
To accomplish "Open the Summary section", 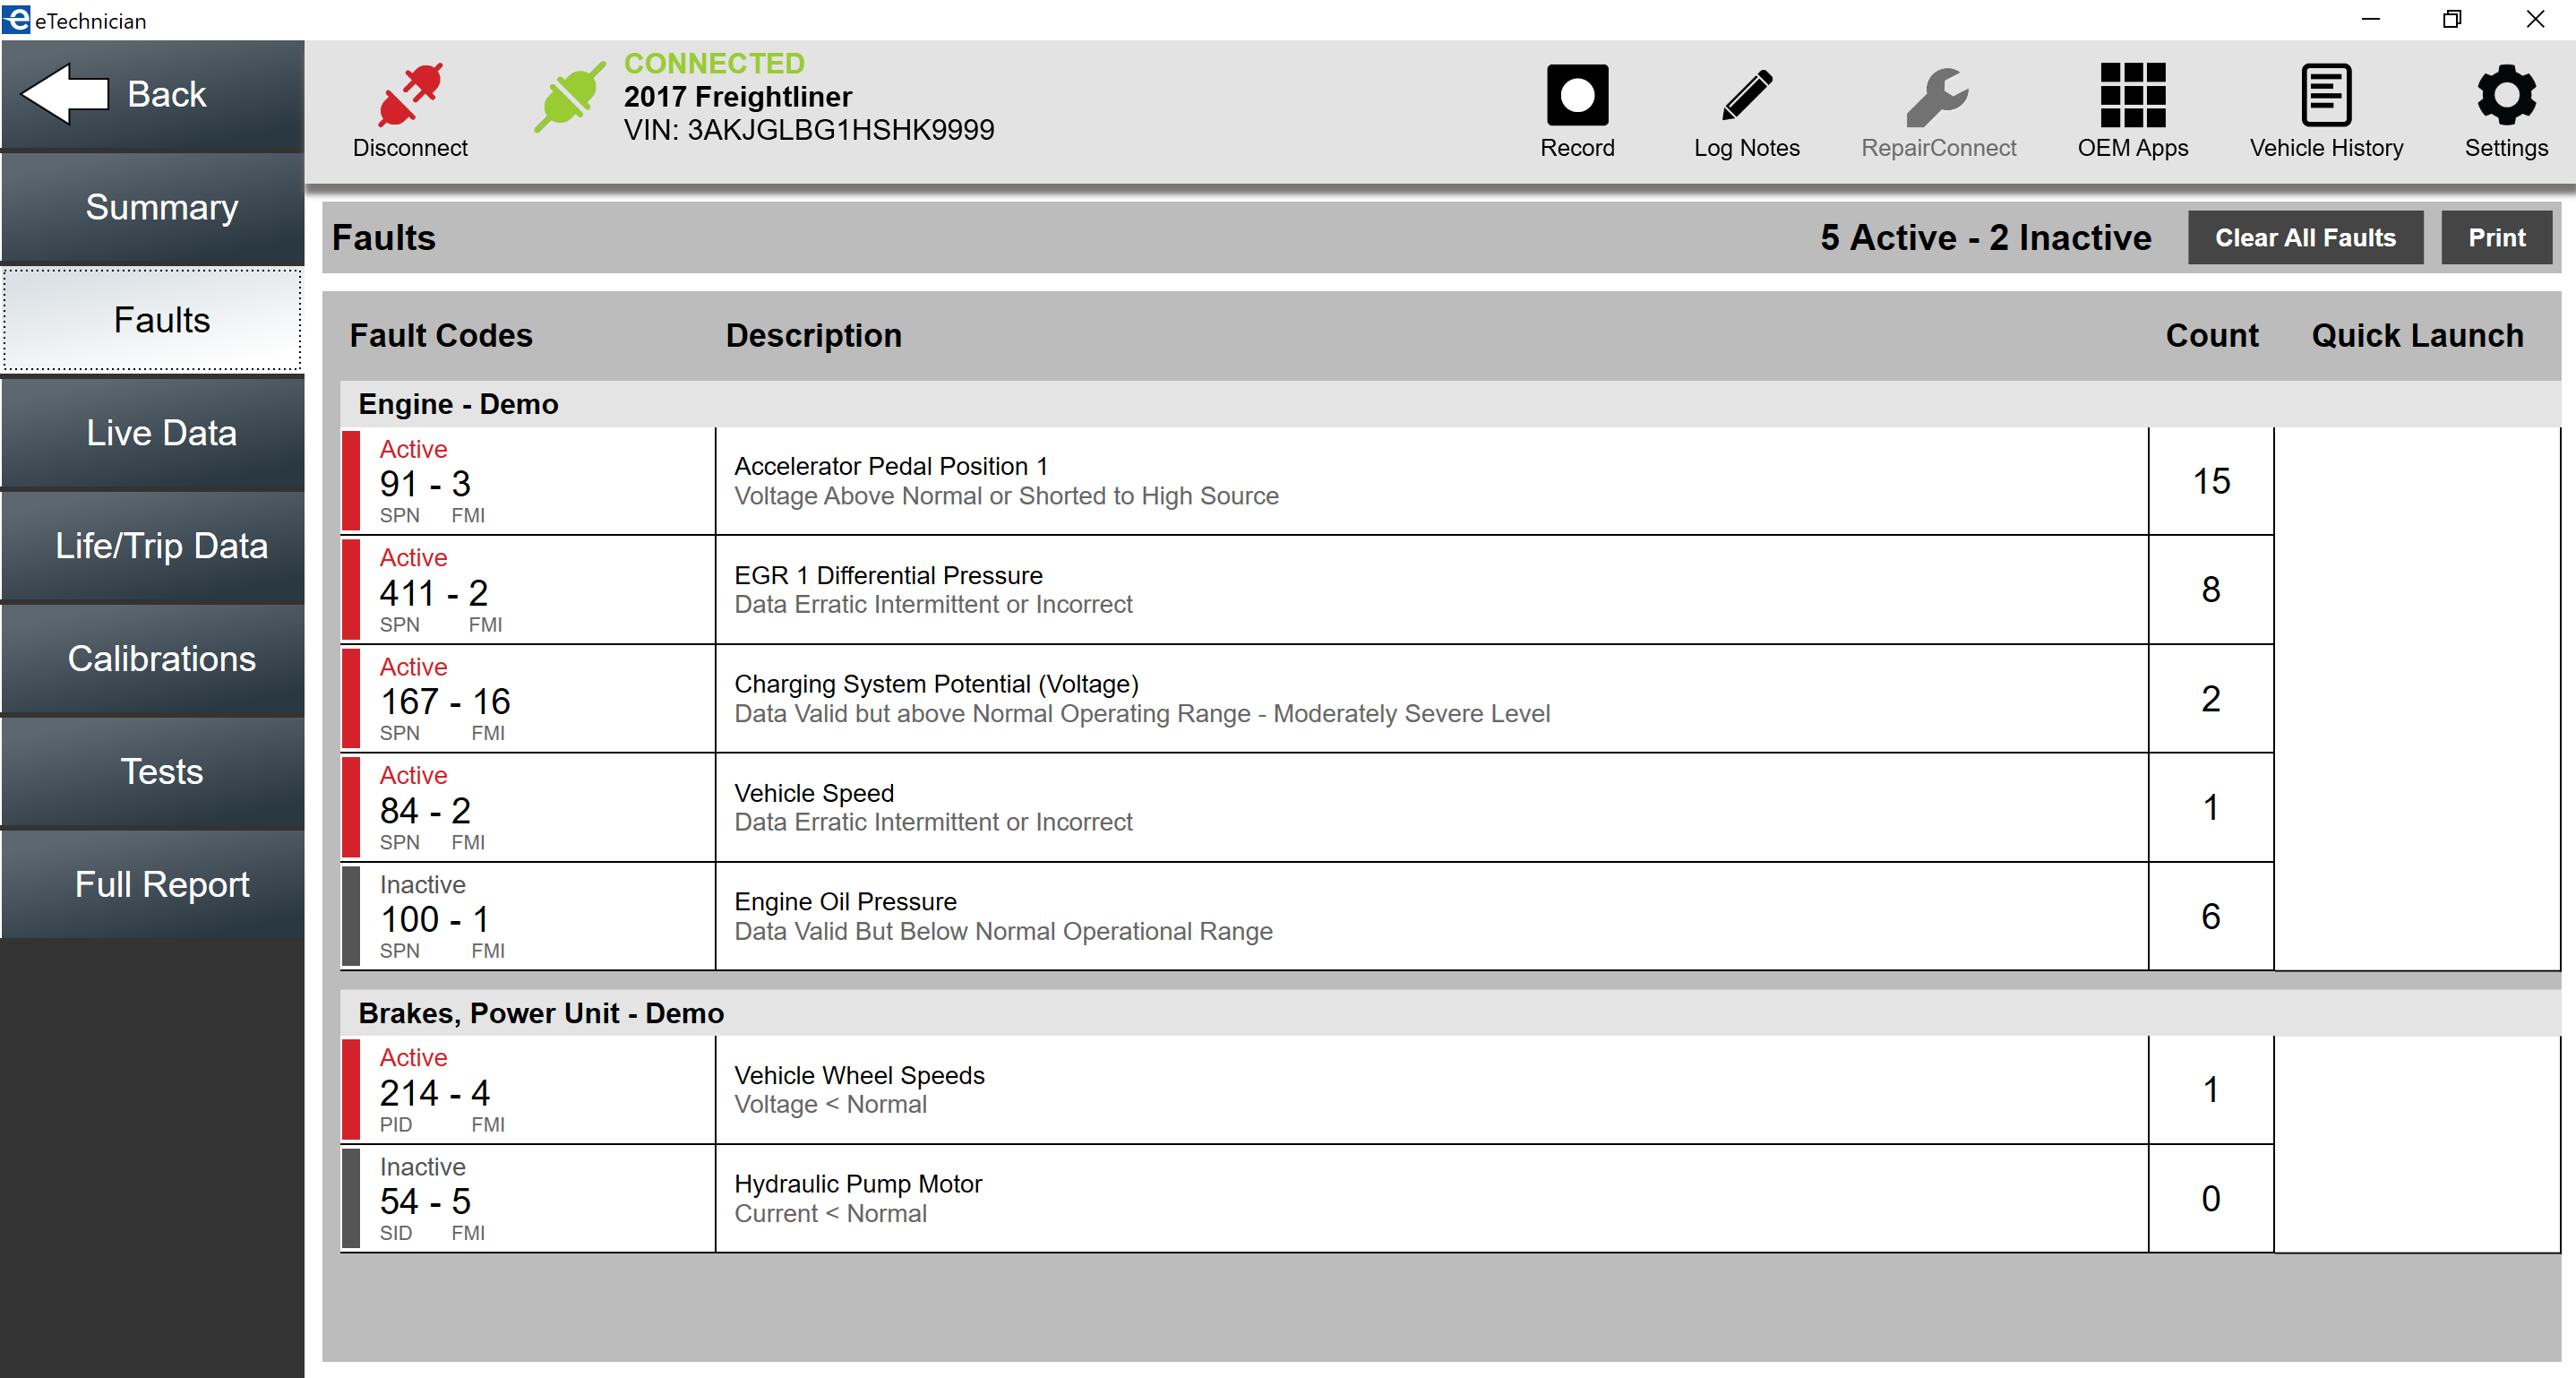I will (152, 208).
